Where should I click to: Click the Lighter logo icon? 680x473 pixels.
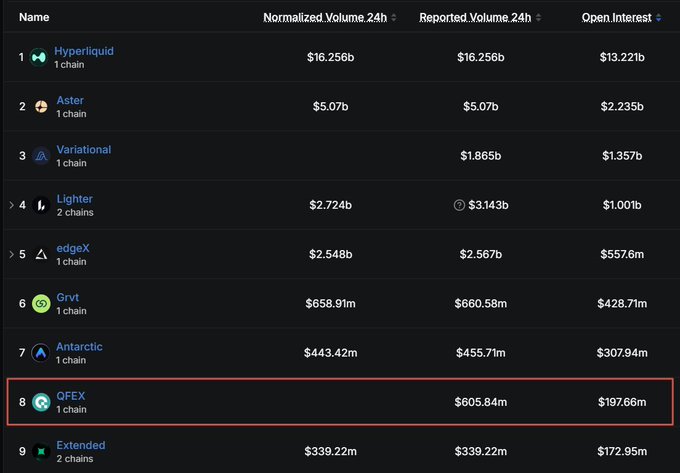click(x=41, y=205)
